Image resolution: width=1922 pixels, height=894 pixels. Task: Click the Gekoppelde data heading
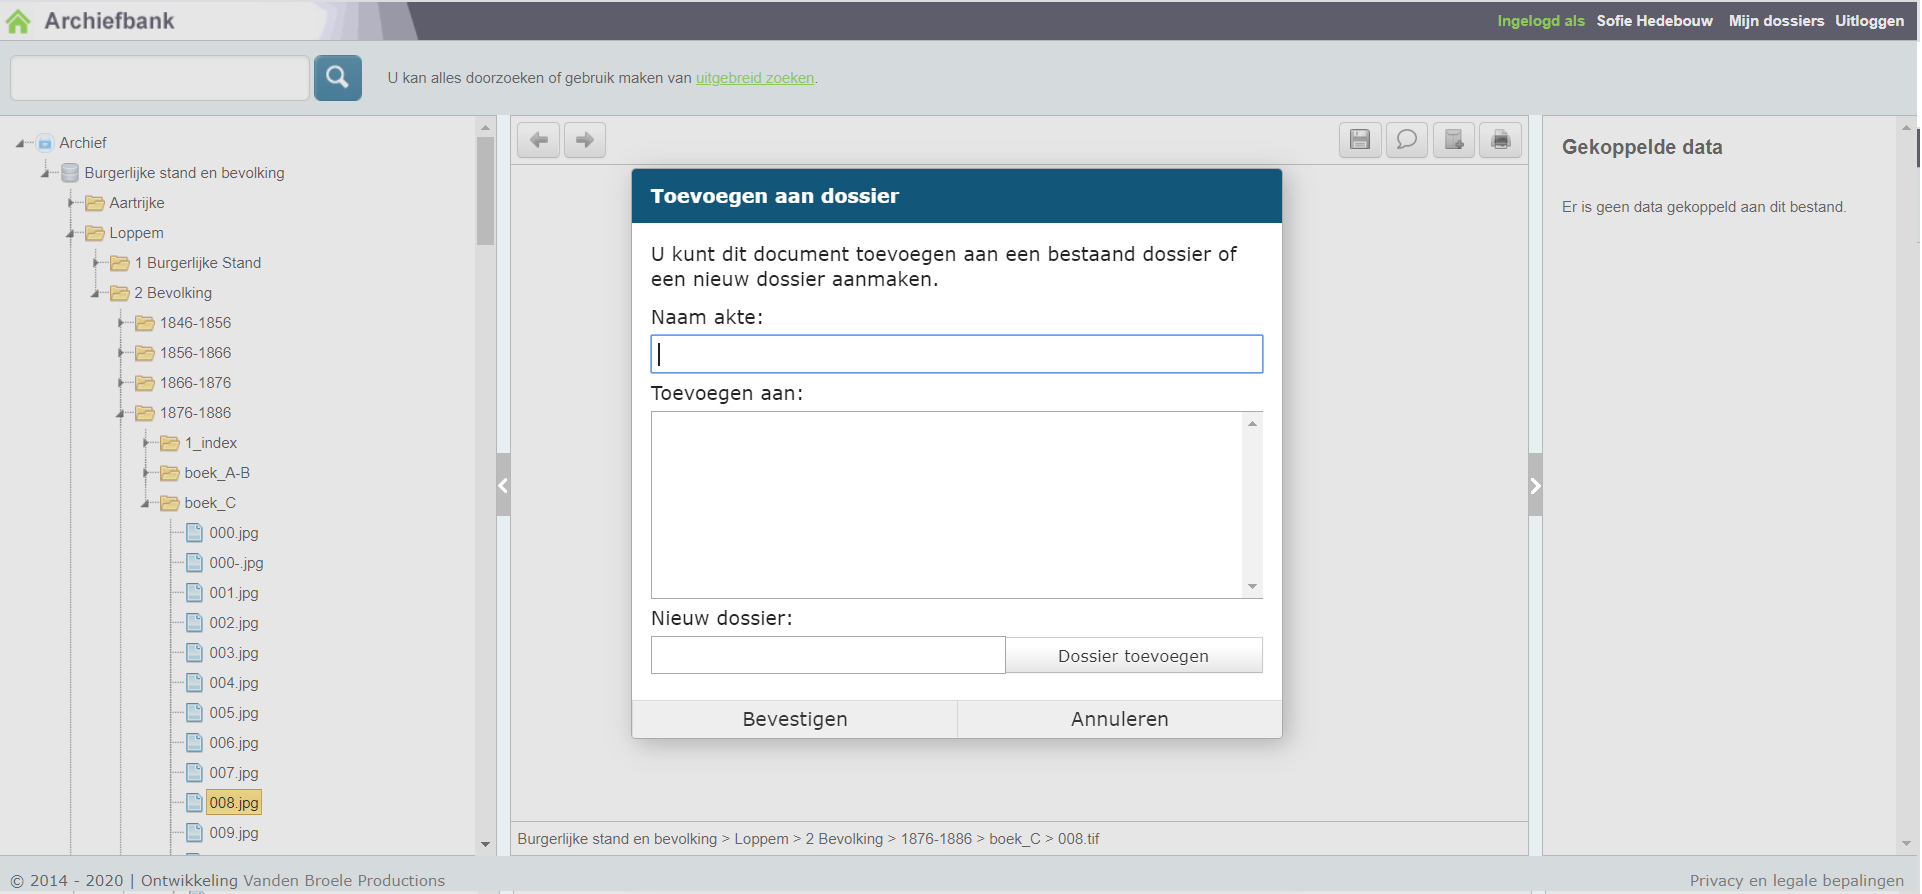pyautogui.click(x=1642, y=147)
